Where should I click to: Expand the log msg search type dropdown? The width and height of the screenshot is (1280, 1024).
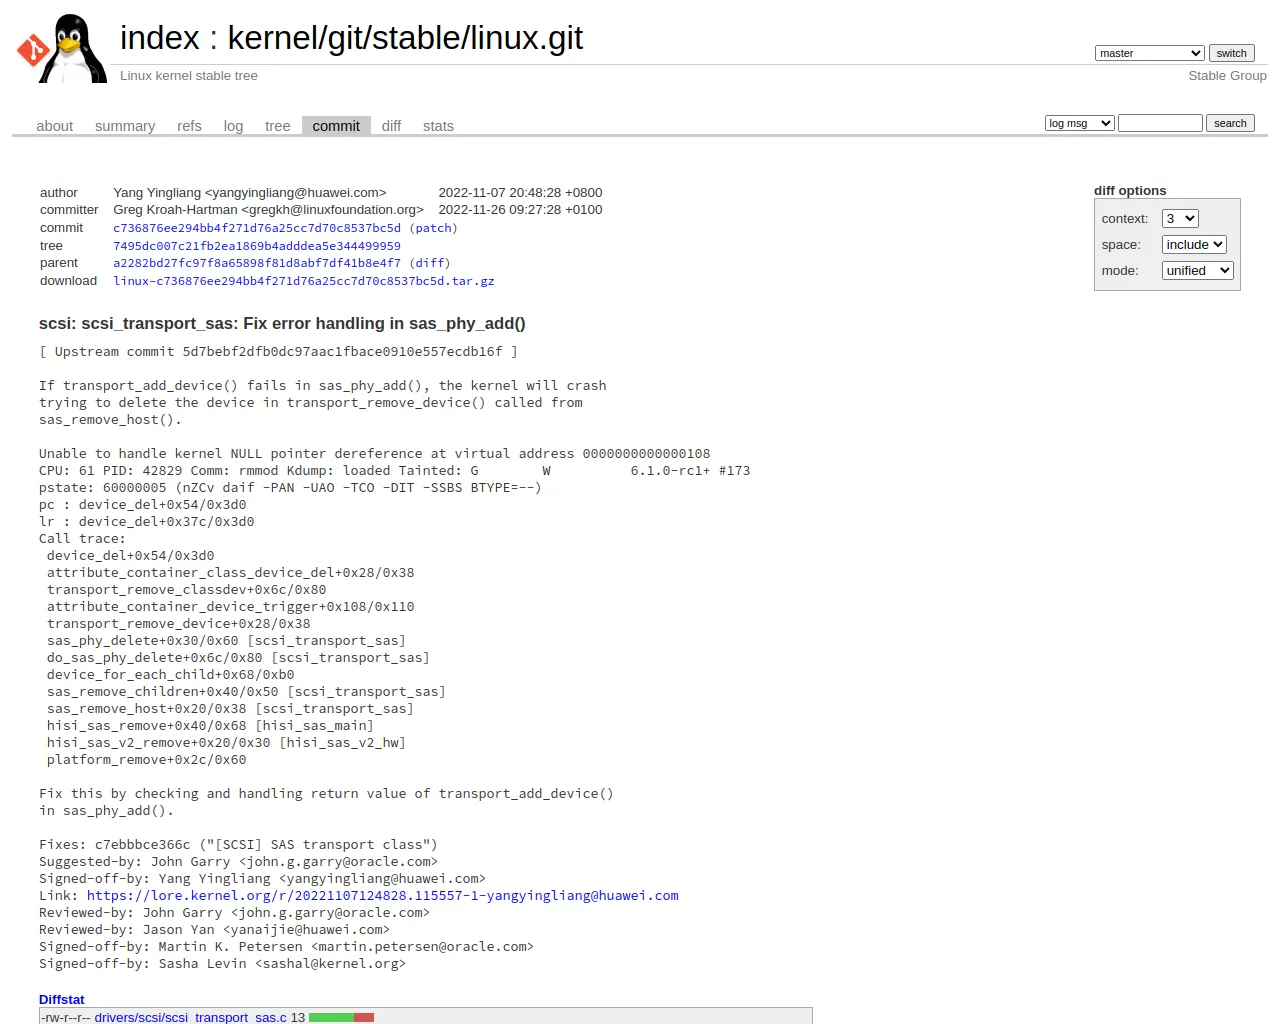(x=1080, y=123)
